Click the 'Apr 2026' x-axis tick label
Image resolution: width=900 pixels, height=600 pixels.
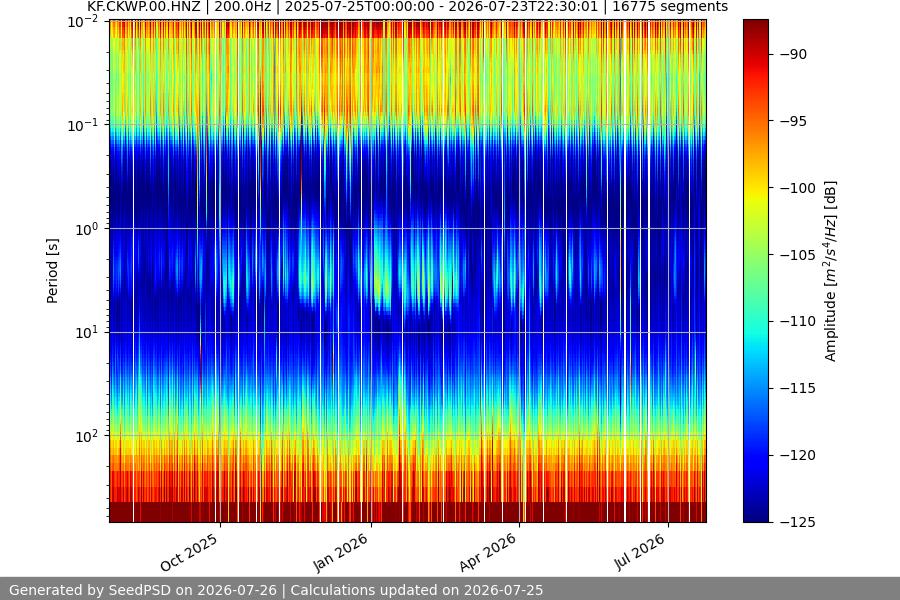[488, 552]
